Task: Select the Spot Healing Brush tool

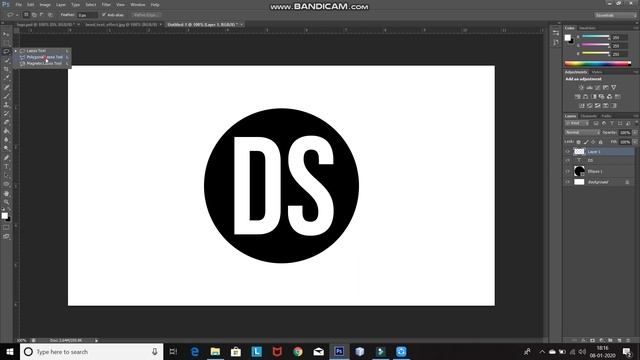Action: click(x=6, y=87)
